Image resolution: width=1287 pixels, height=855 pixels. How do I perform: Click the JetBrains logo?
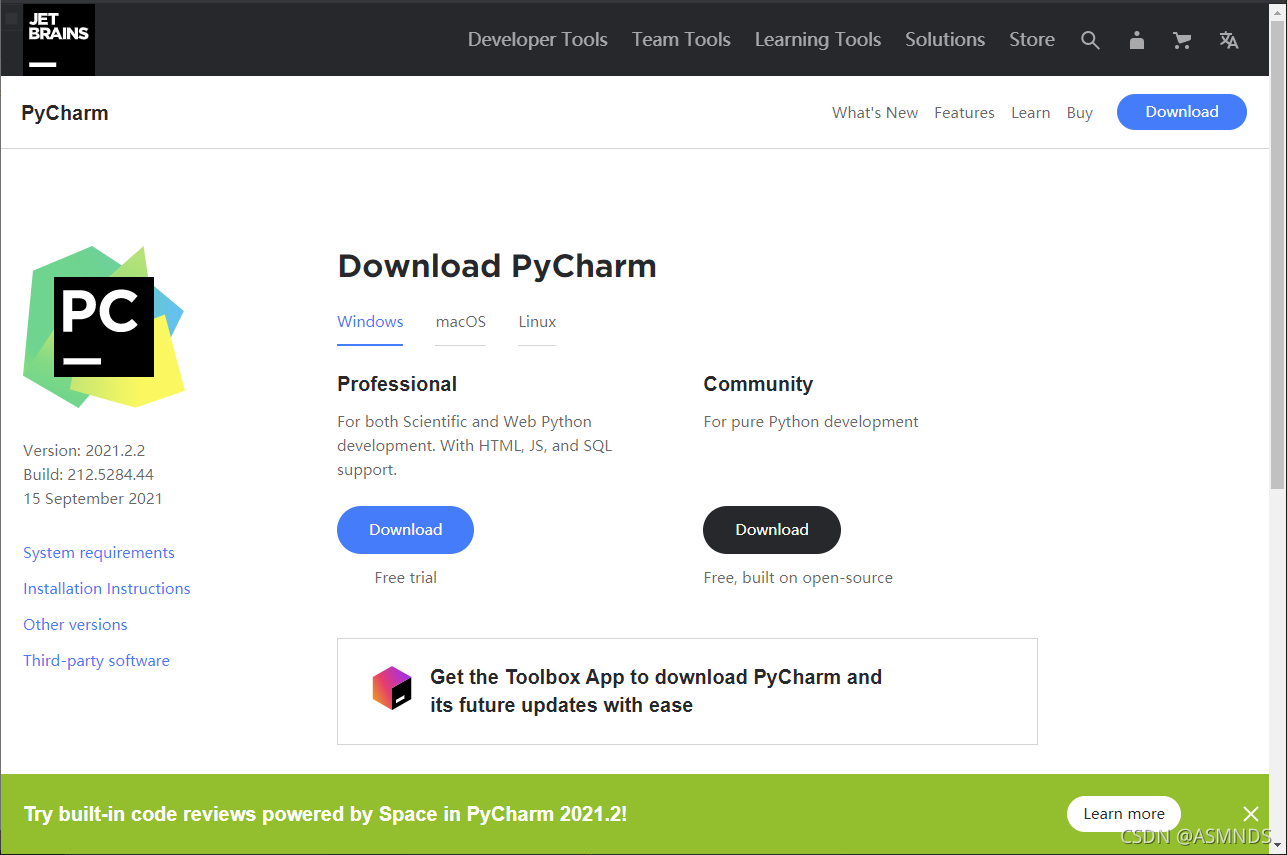(x=59, y=39)
